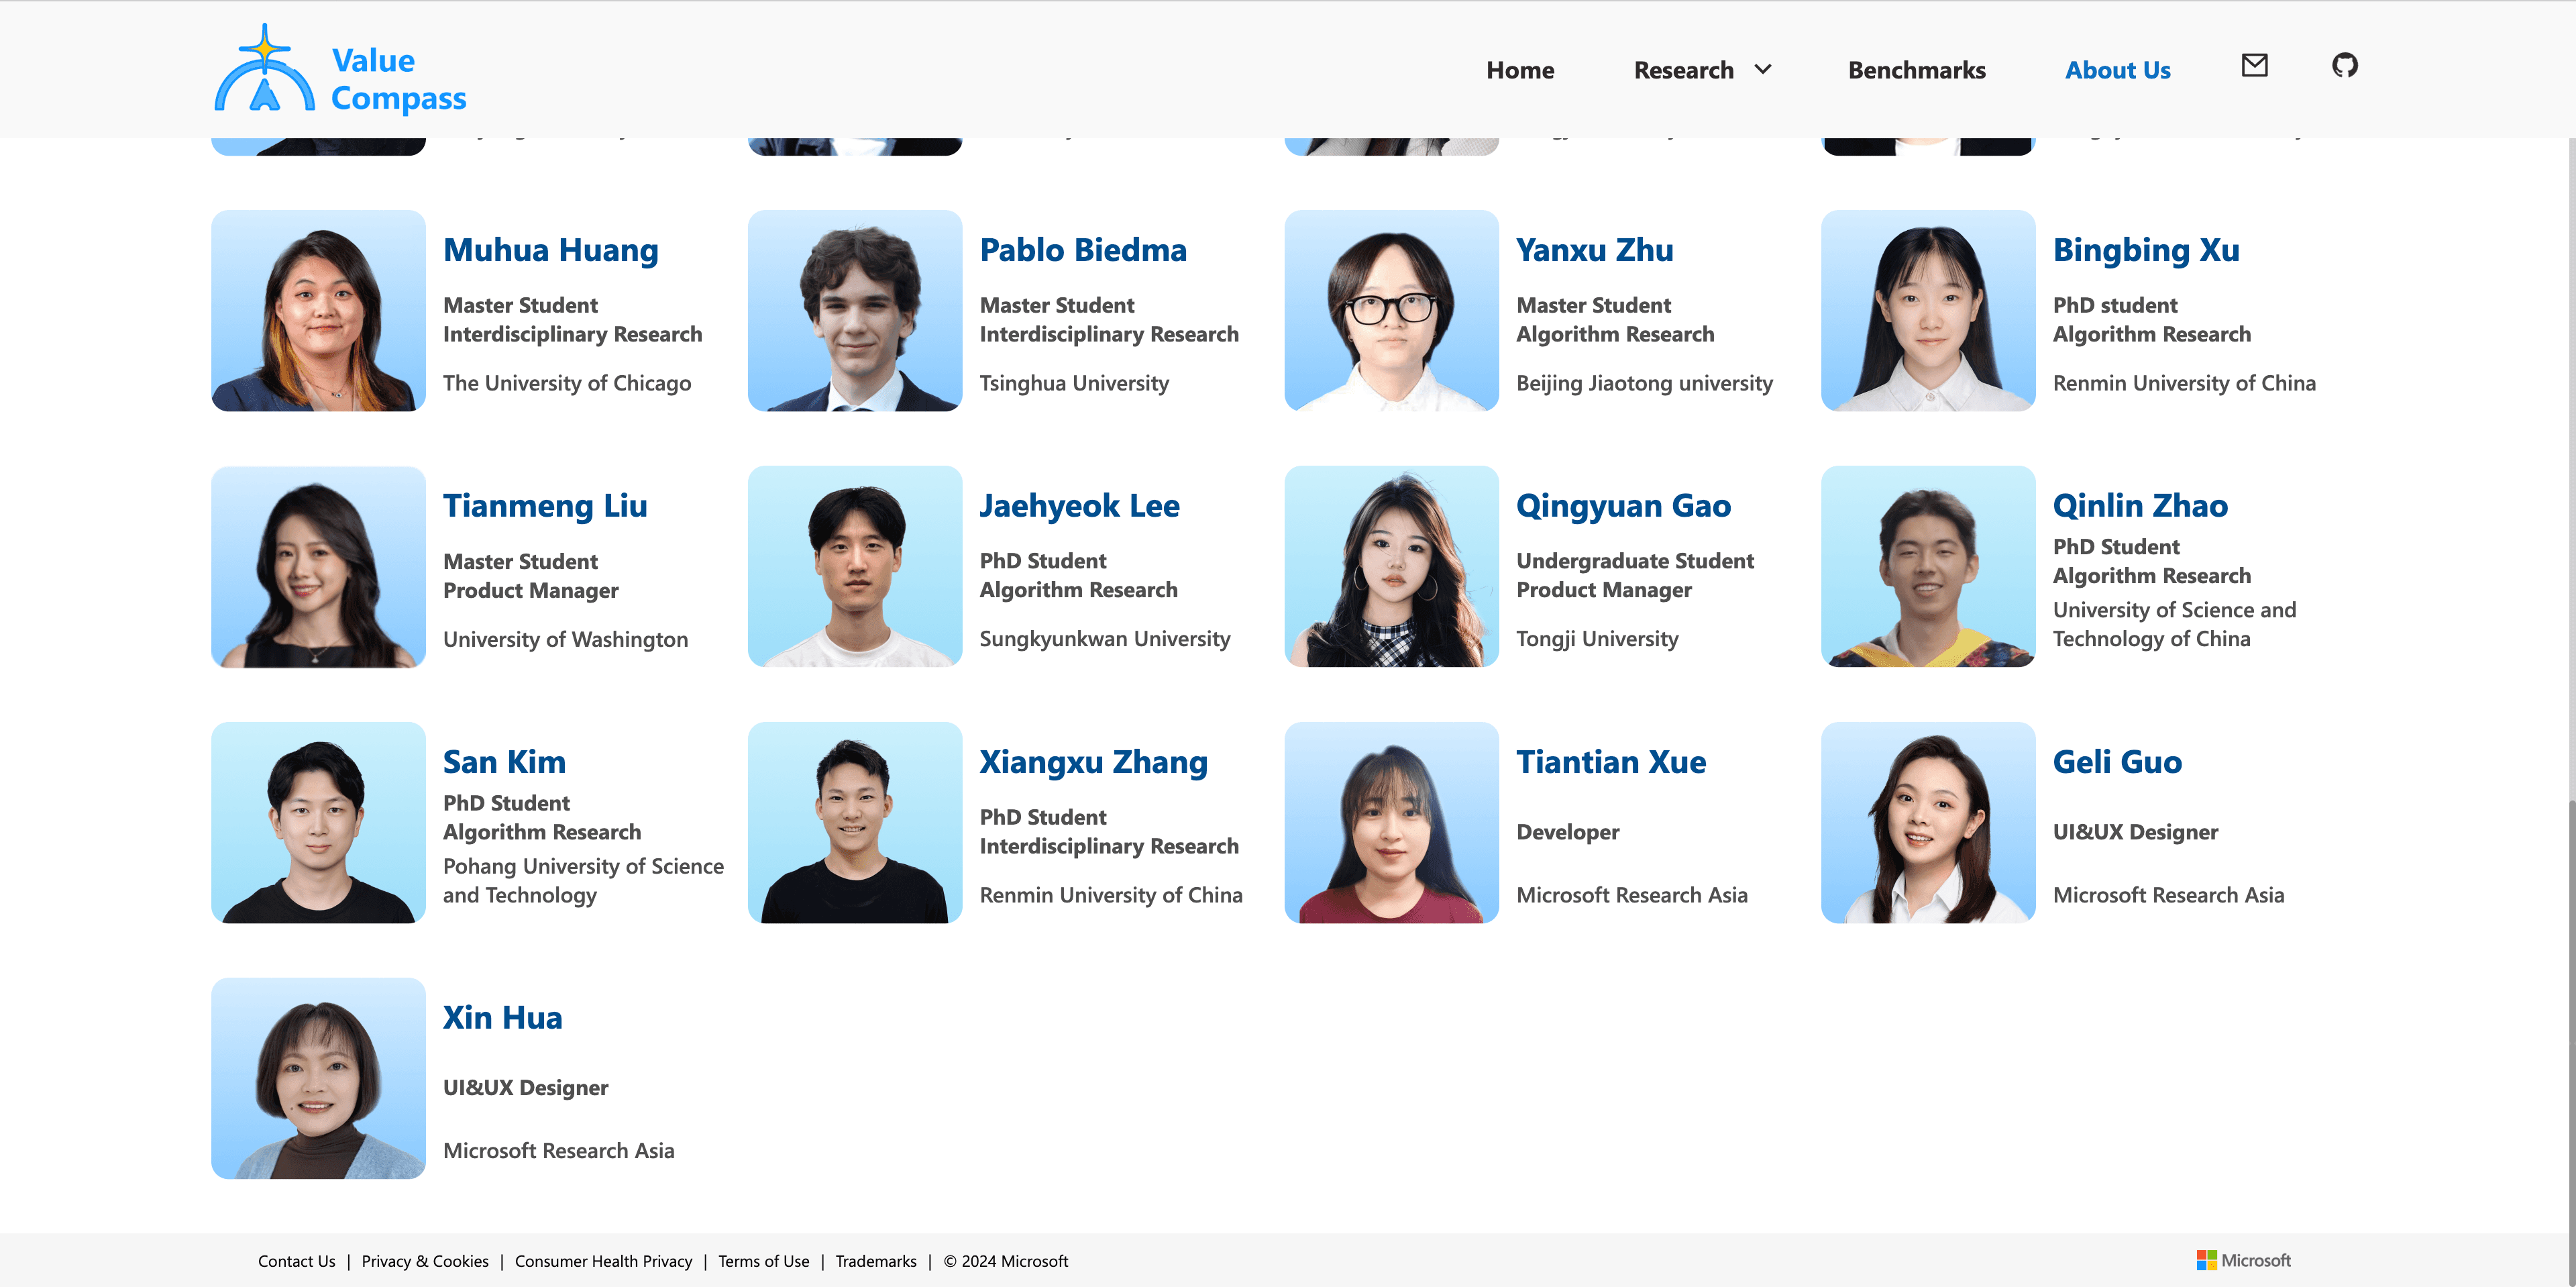This screenshot has width=2576, height=1287.
Task: Click the Contact Us footer link
Action: (296, 1261)
